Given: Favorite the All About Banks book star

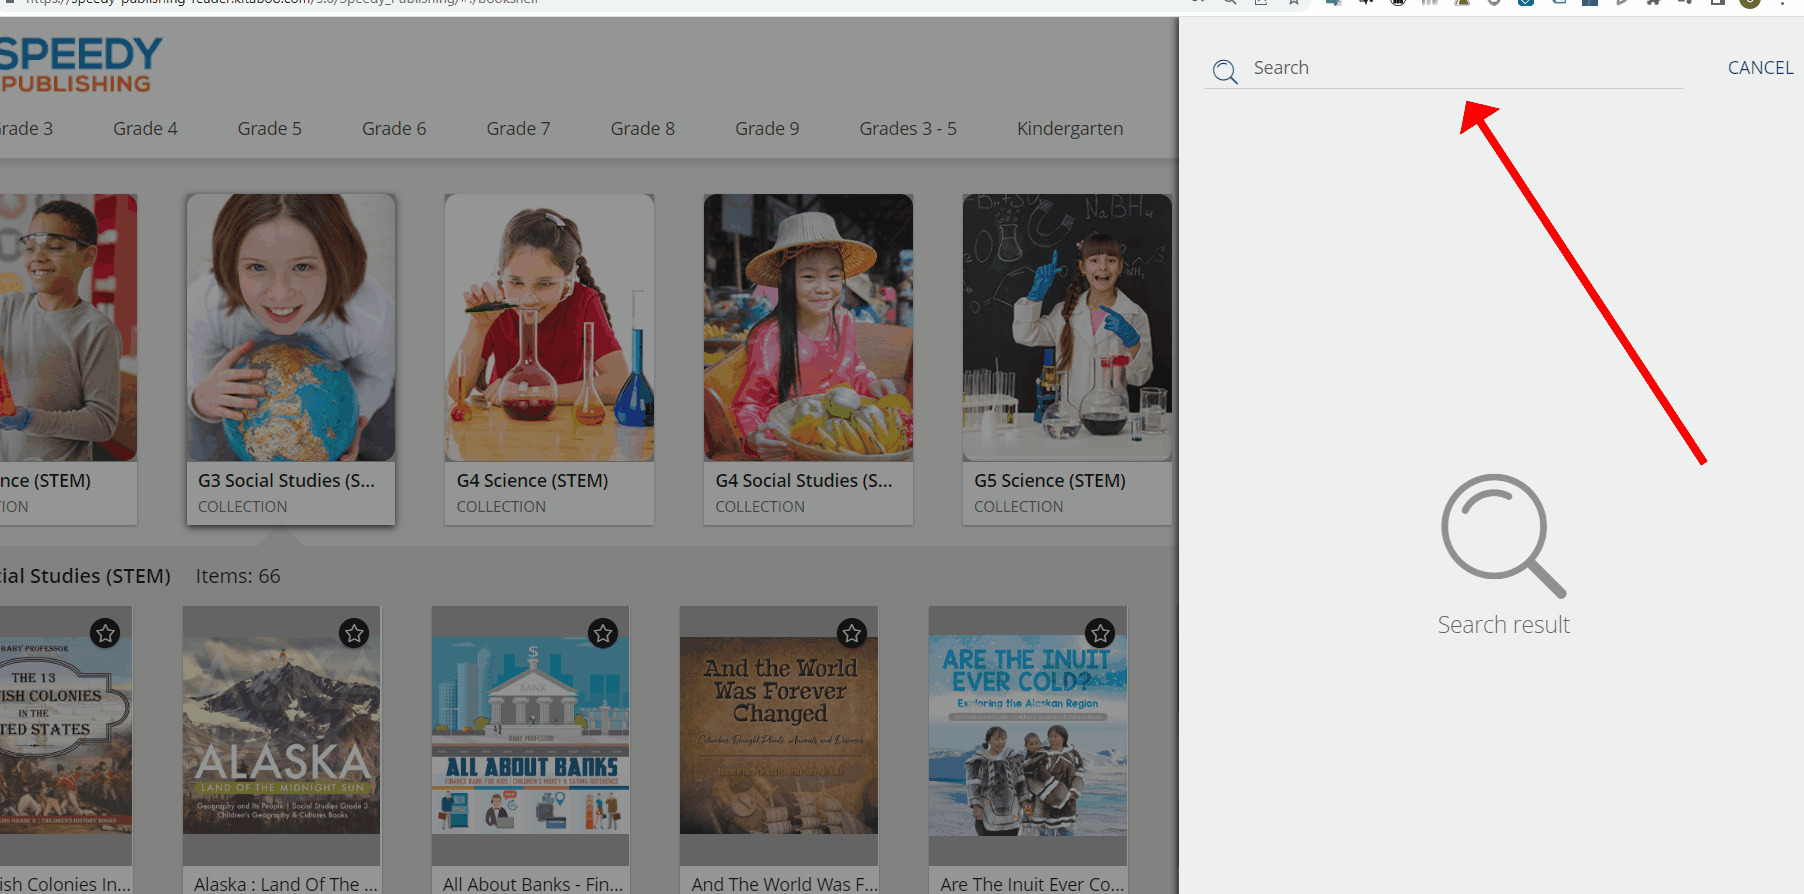Looking at the screenshot, I should click(603, 633).
